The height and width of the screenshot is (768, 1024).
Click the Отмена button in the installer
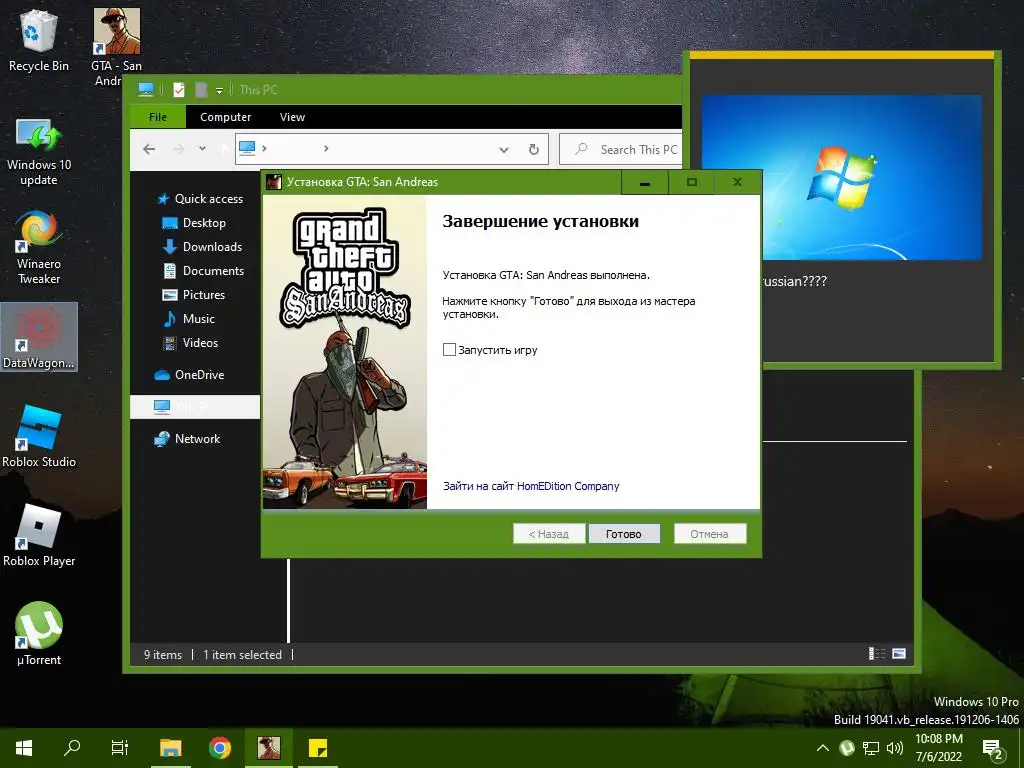point(709,534)
